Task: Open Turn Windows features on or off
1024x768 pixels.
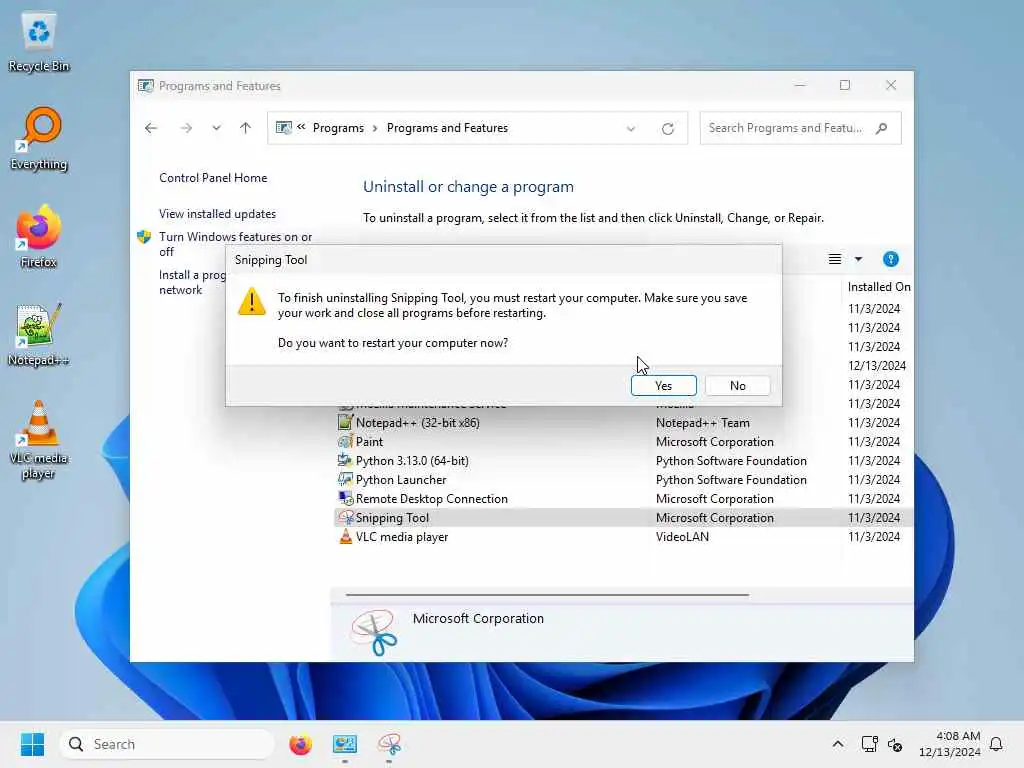Action: coord(235,244)
